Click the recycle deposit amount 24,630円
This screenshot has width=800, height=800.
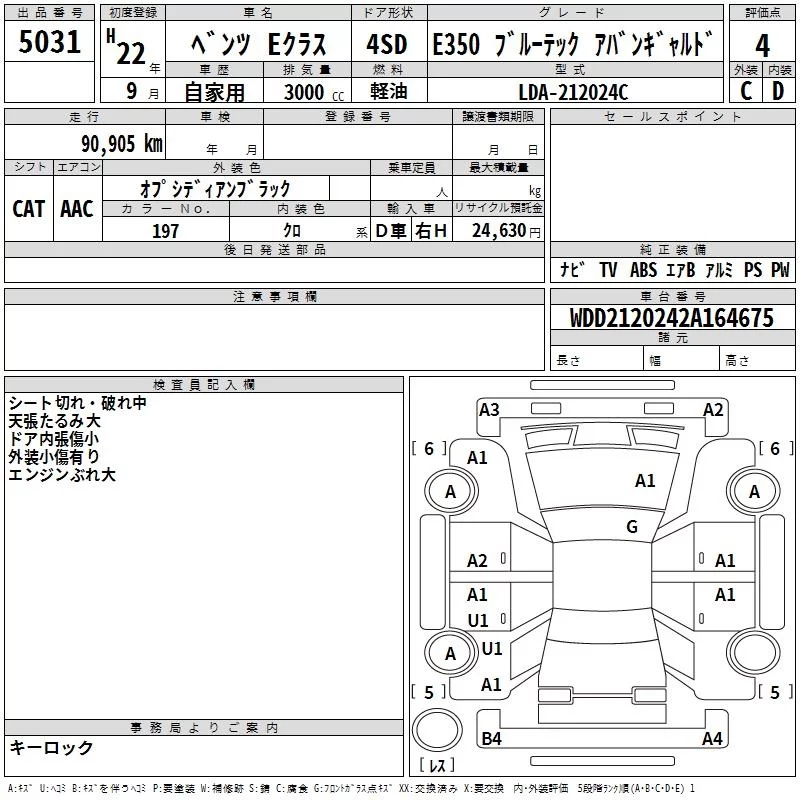[x=498, y=231]
